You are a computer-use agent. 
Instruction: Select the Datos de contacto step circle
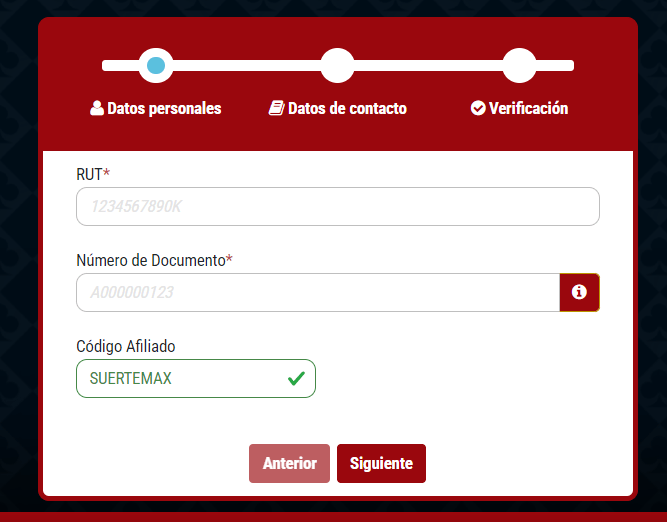(337, 66)
